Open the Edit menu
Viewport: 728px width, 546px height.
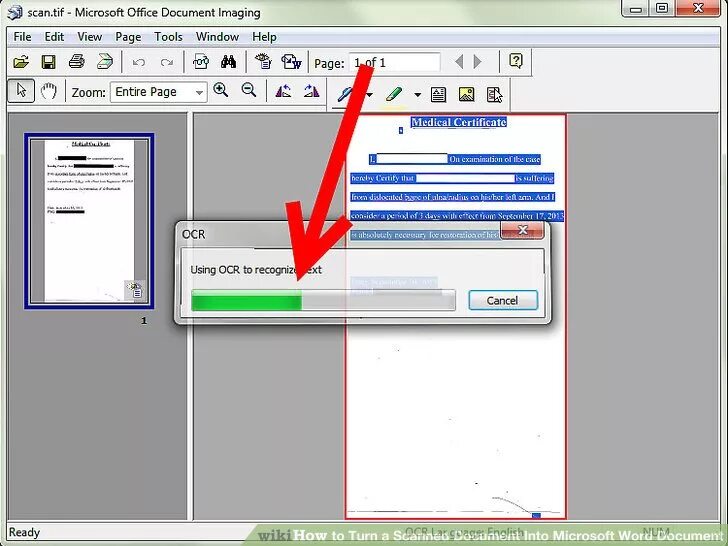[x=54, y=37]
